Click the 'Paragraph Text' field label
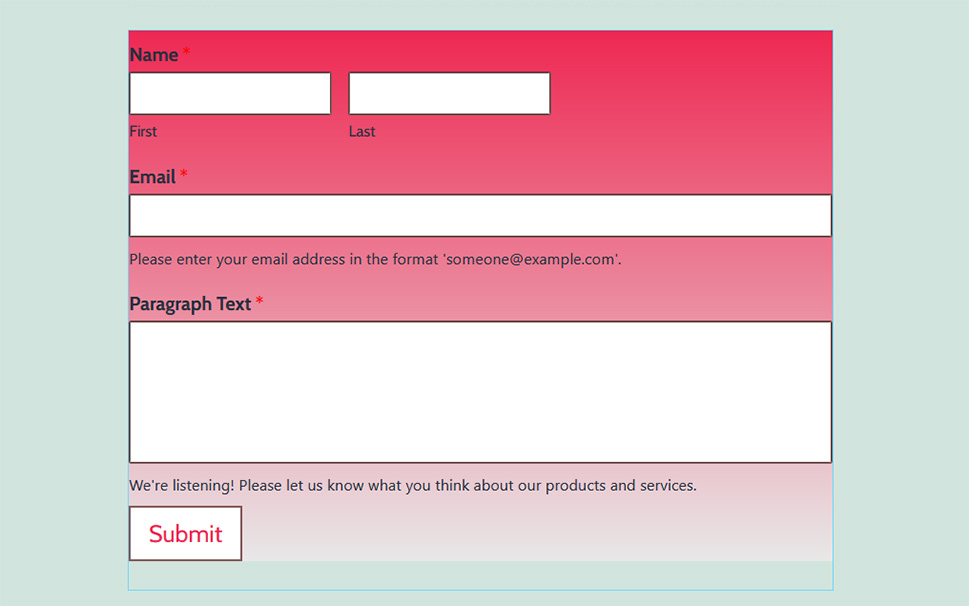The height and width of the screenshot is (606, 969). click(x=192, y=304)
